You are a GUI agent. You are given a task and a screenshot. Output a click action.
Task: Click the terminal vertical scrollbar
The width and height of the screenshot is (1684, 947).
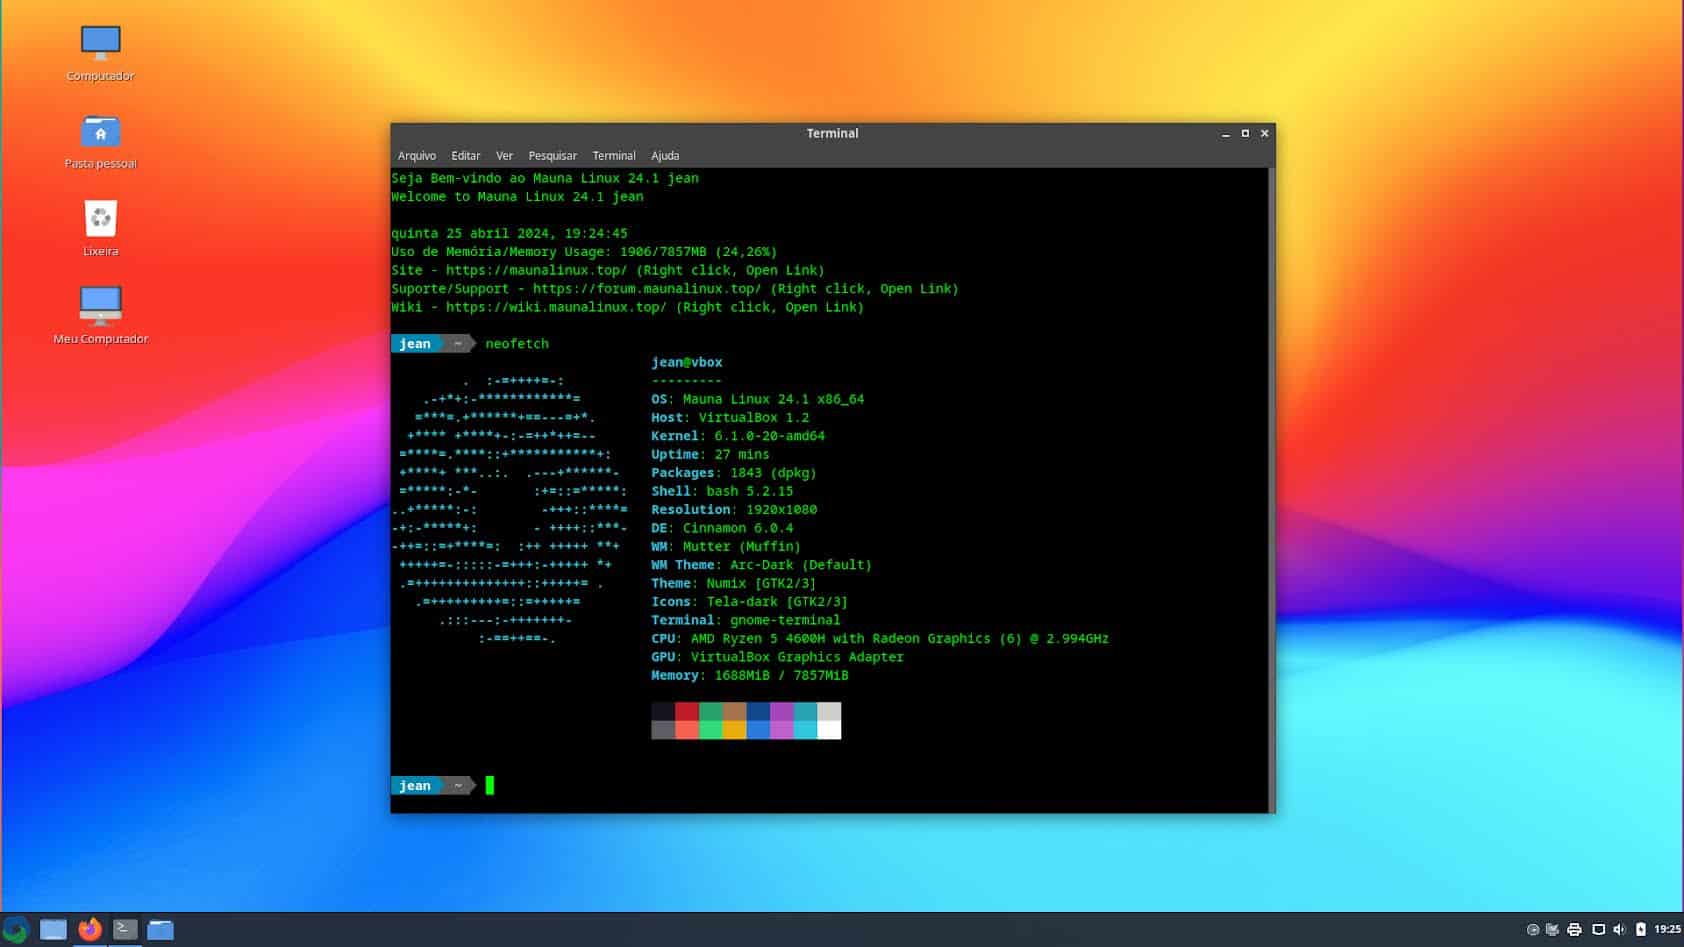coord(1271,490)
